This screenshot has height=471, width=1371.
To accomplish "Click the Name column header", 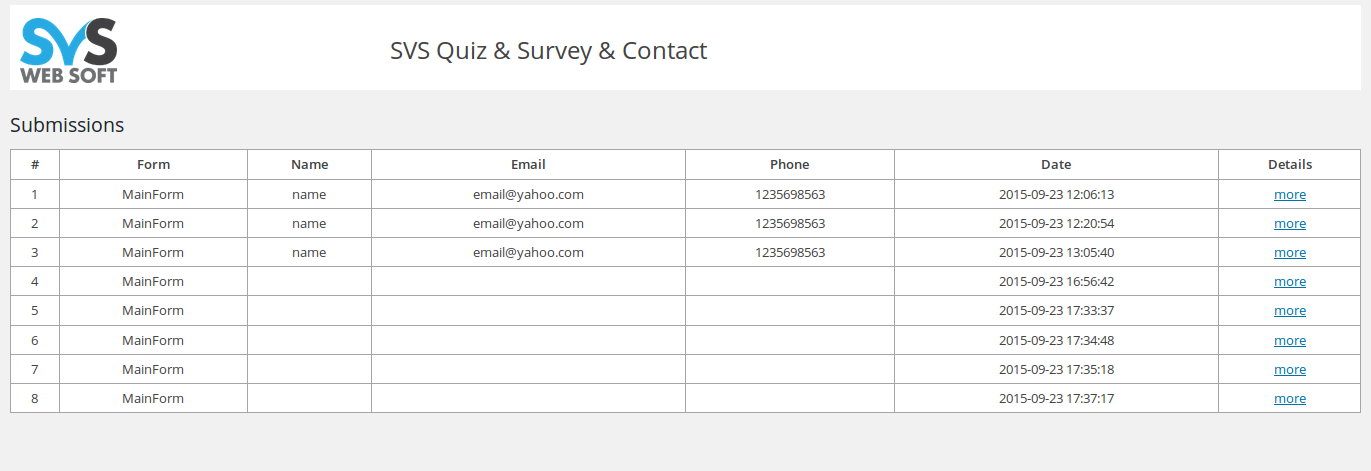I will click(x=309, y=165).
